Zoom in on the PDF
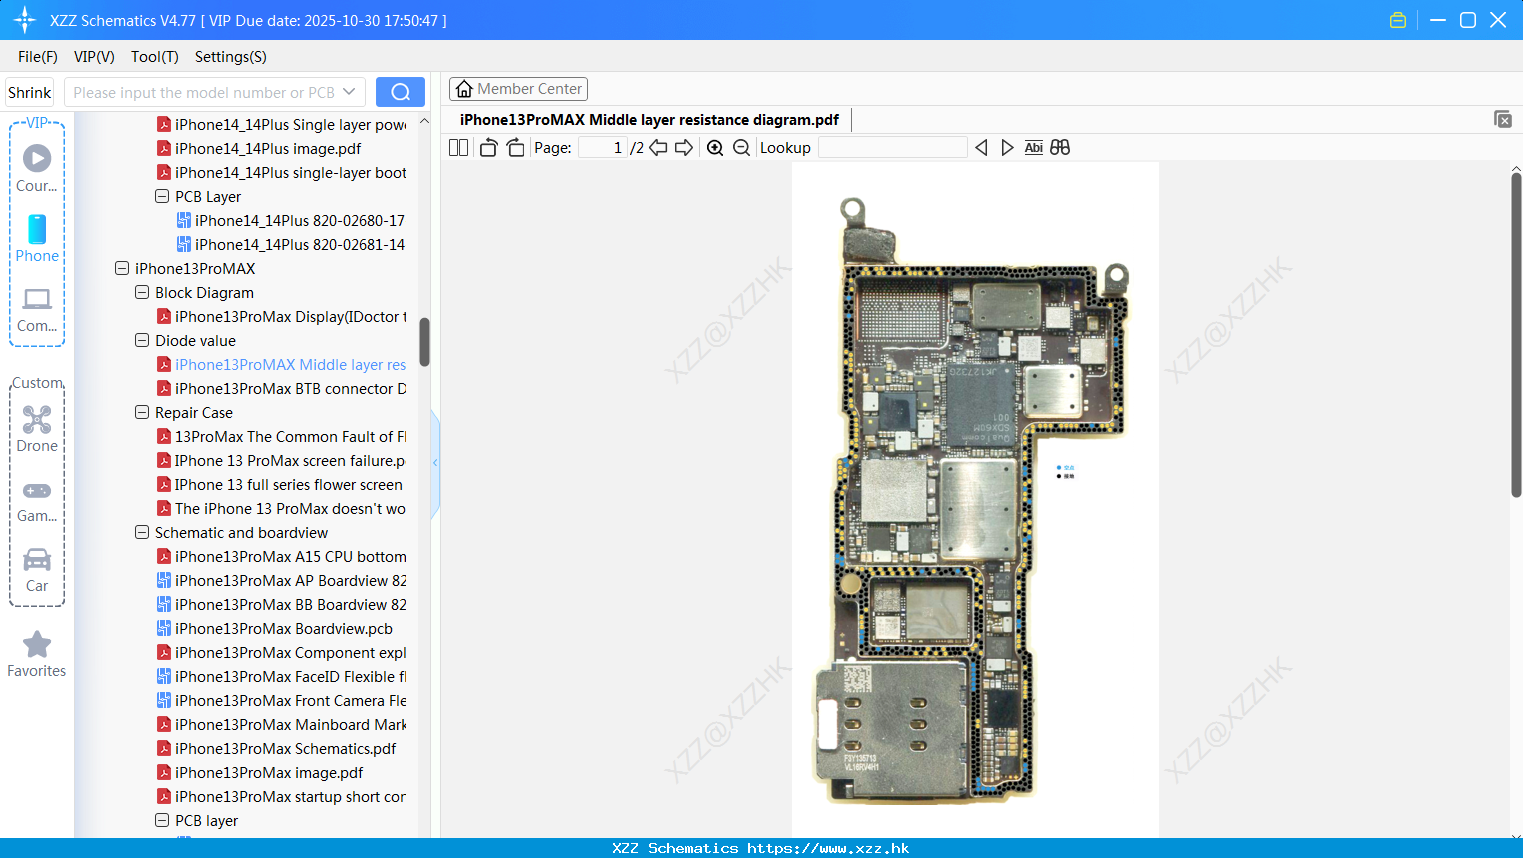The width and height of the screenshot is (1523, 858). [715, 148]
